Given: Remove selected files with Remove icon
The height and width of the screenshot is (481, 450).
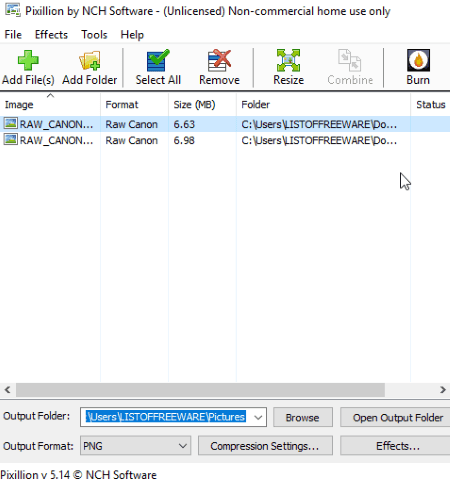Looking at the screenshot, I should (x=219, y=60).
